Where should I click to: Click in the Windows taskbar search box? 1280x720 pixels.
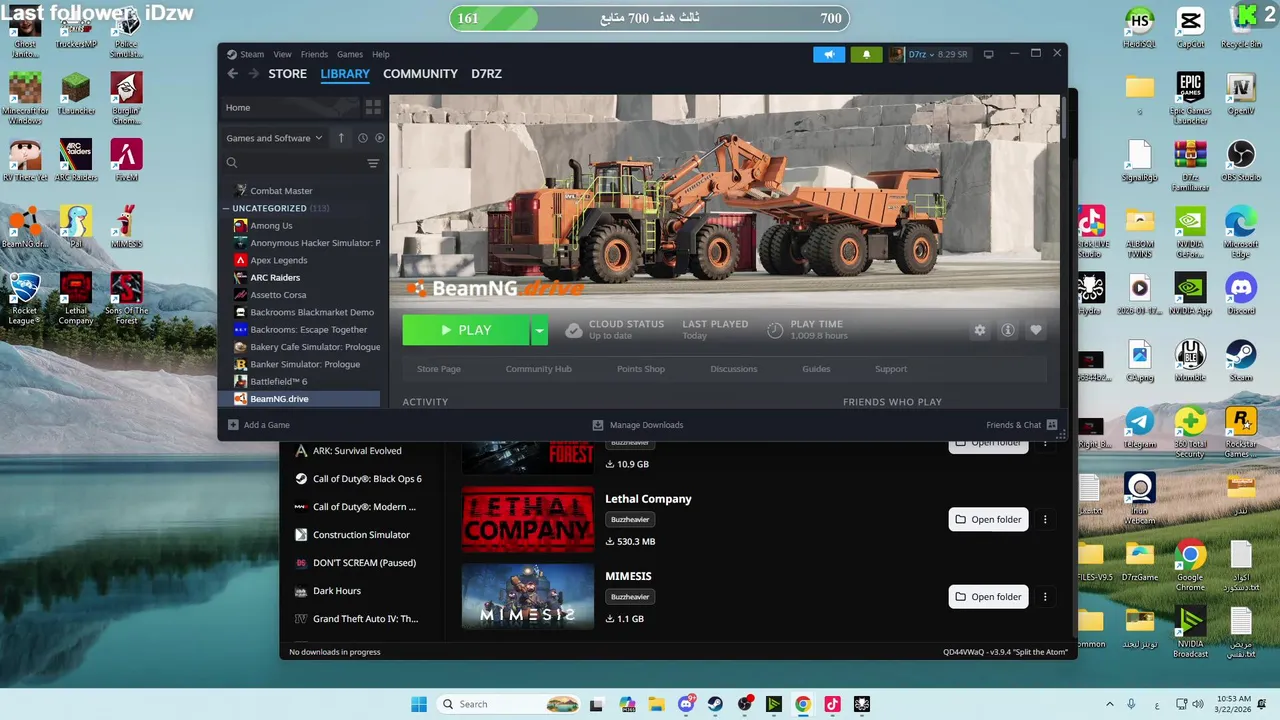510,704
